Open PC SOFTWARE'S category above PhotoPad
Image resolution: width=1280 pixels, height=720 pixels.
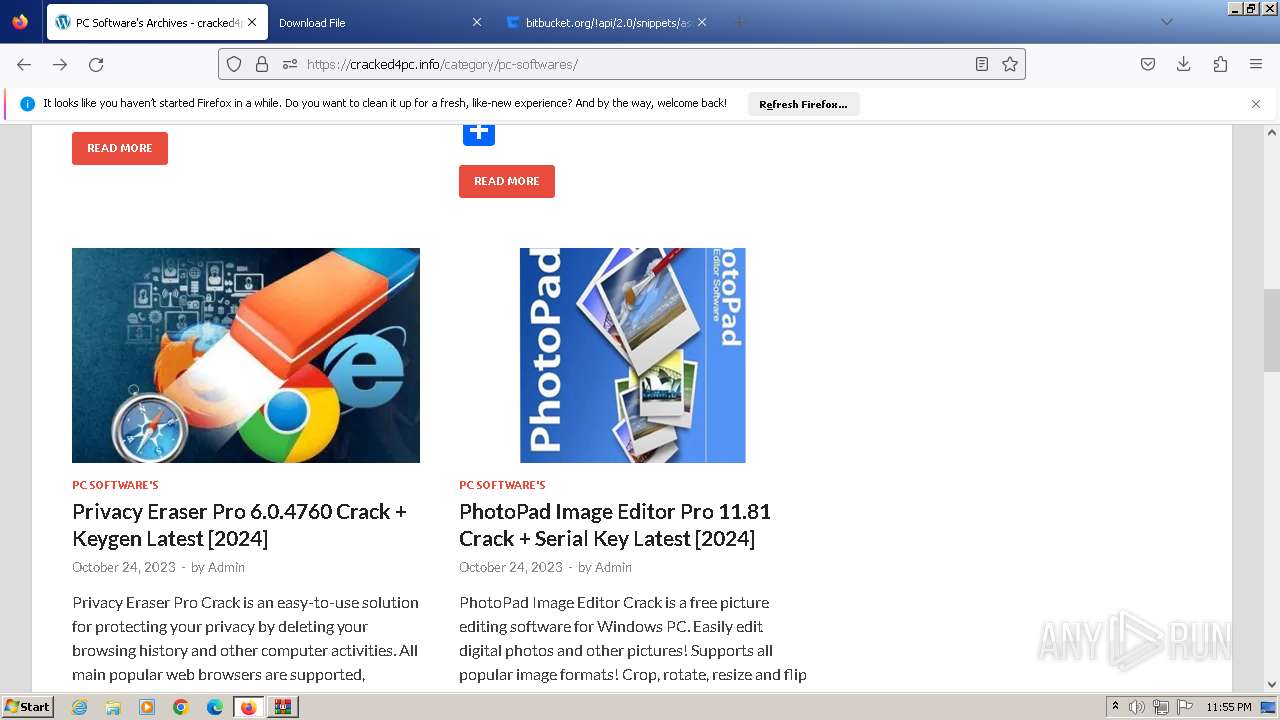point(502,485)
